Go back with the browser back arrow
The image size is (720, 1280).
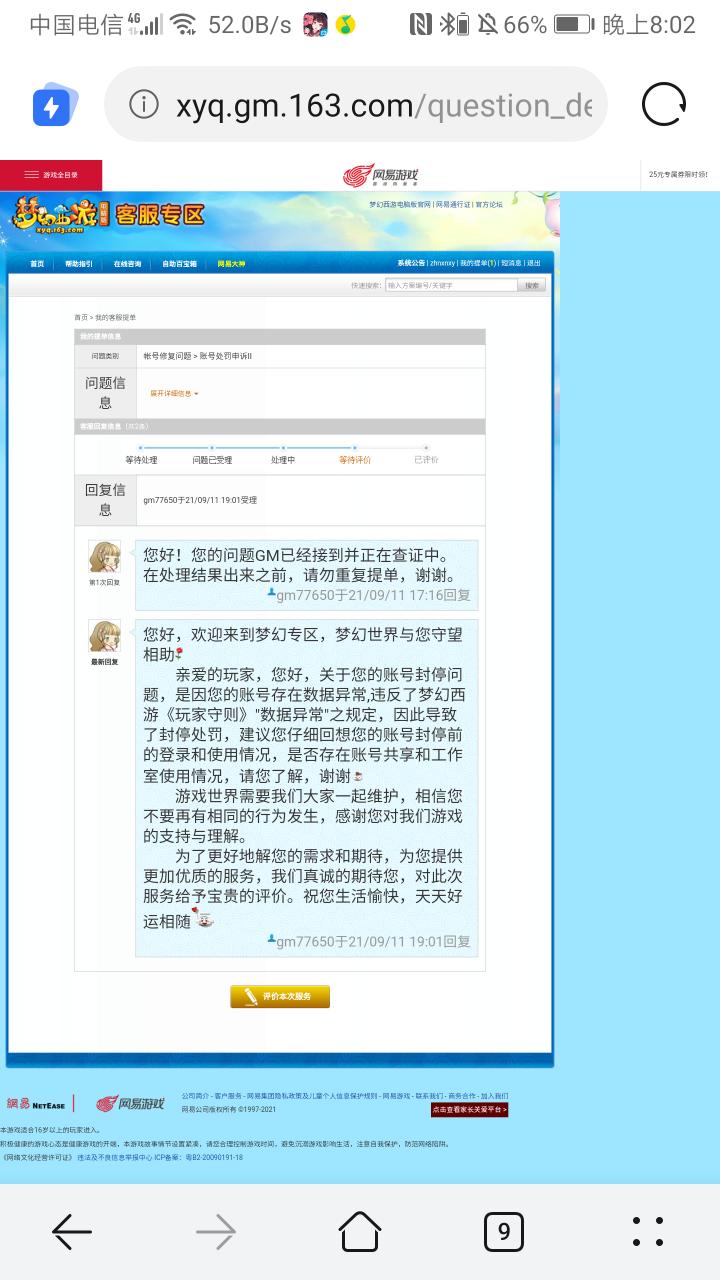pos(72,1232)
